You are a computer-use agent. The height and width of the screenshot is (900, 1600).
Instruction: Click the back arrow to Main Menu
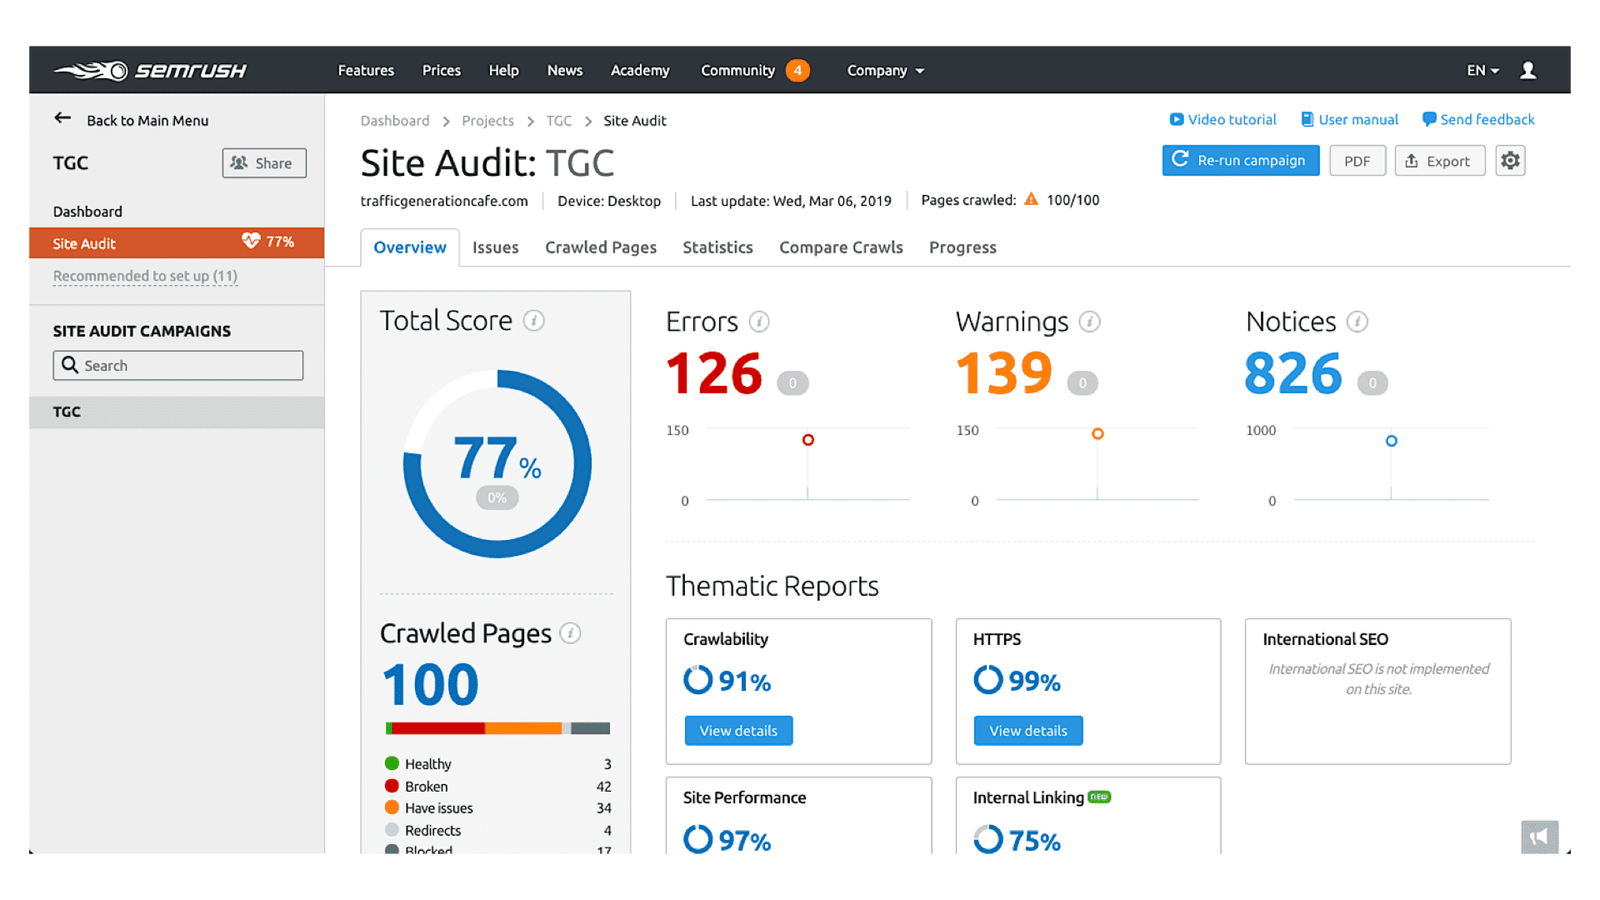pyautogui.click(x=62, y=118)
